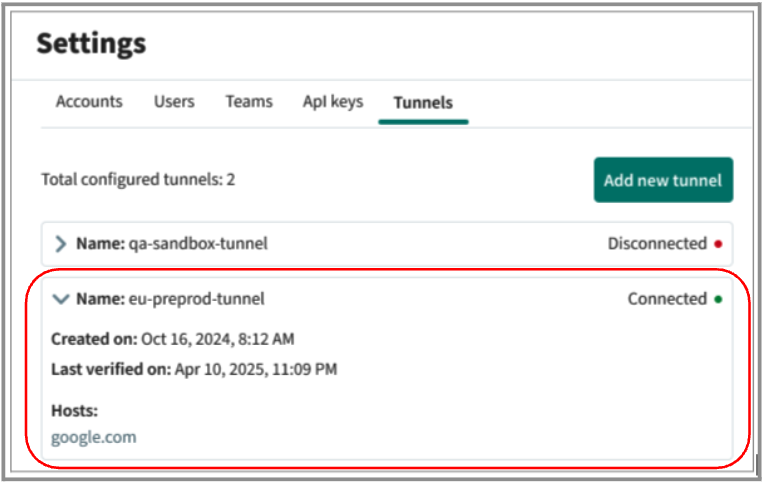Collapse the eu-preprod-tunnel chevron arrow
This screenshot has width=763, height=483.
point(61,298)
